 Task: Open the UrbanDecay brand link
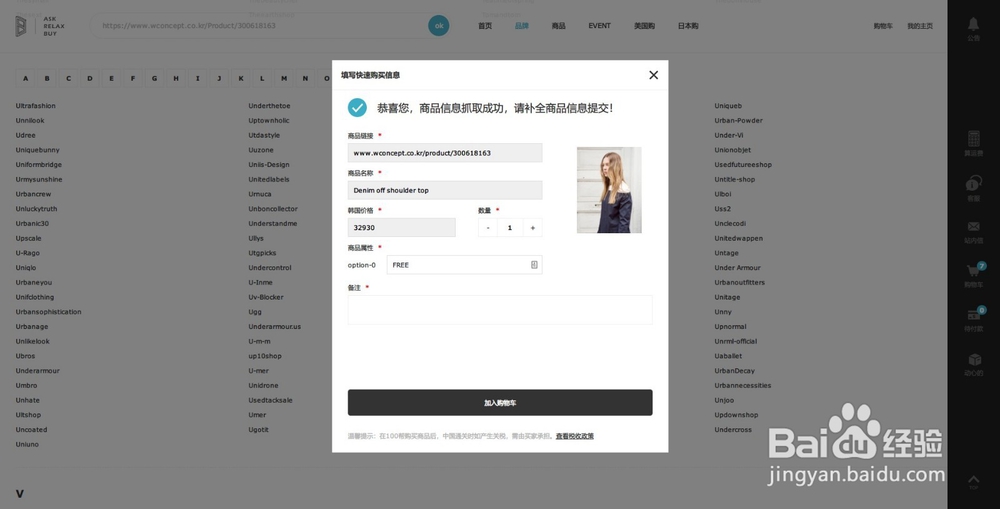(734, 371)
